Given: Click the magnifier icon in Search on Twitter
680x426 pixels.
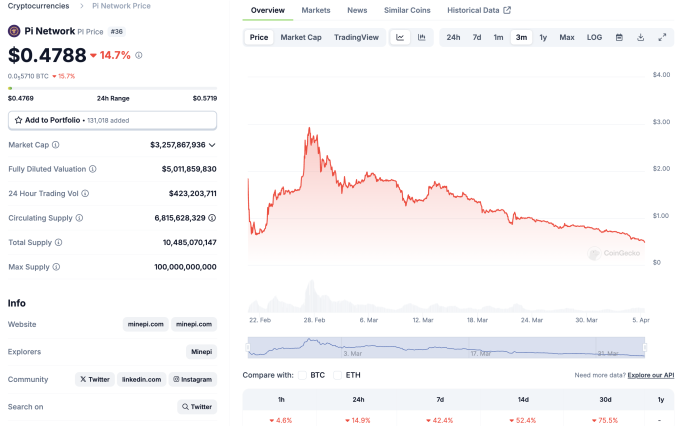Looking at the screenshot, I should point(185,406).
